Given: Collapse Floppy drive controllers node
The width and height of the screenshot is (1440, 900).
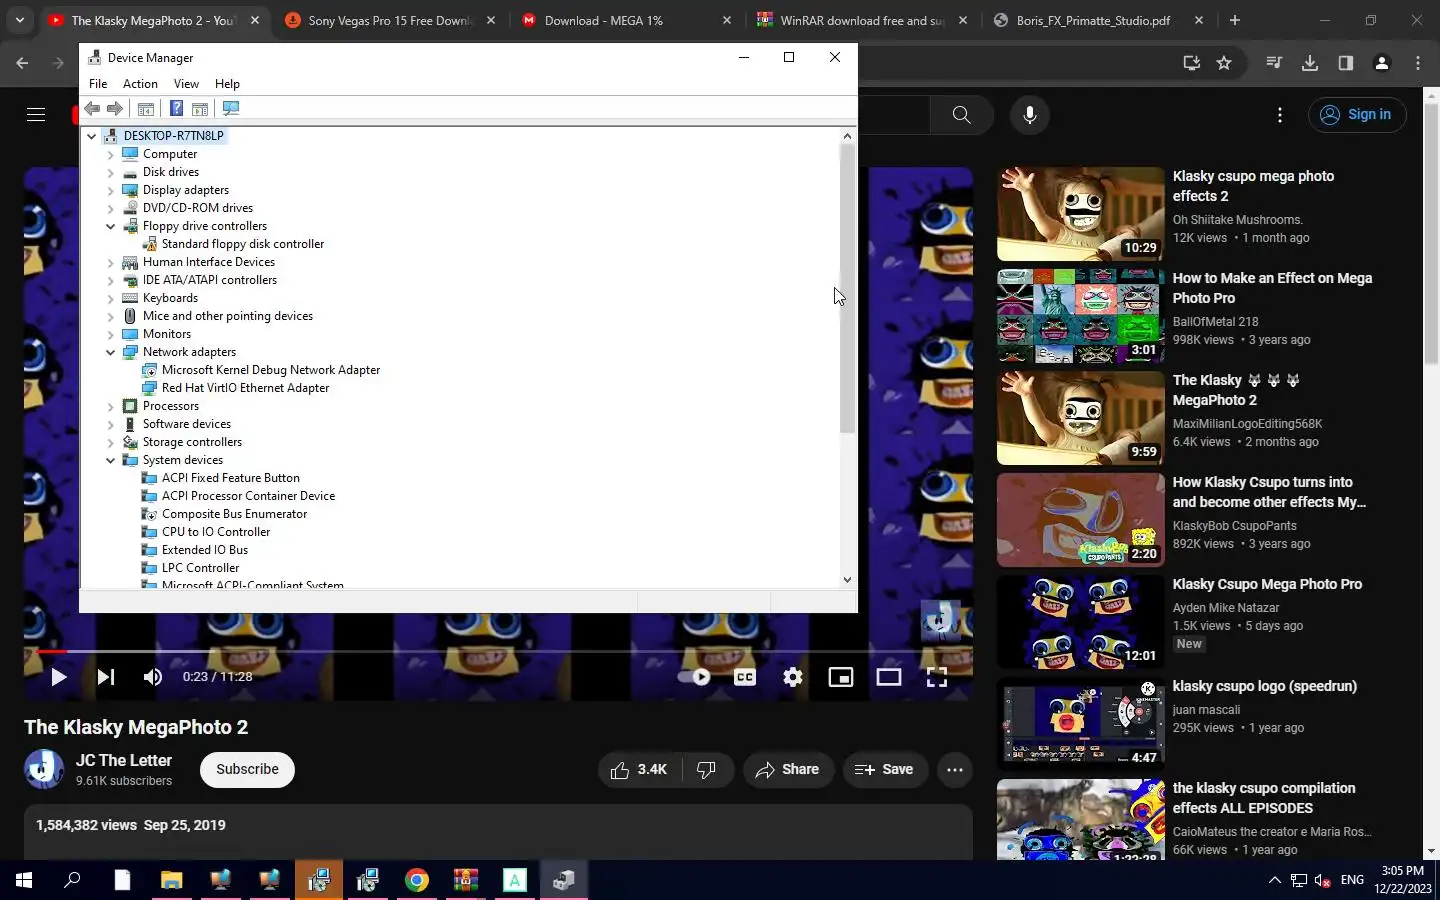Looking at the screenshot, I should tap(110, 226).
